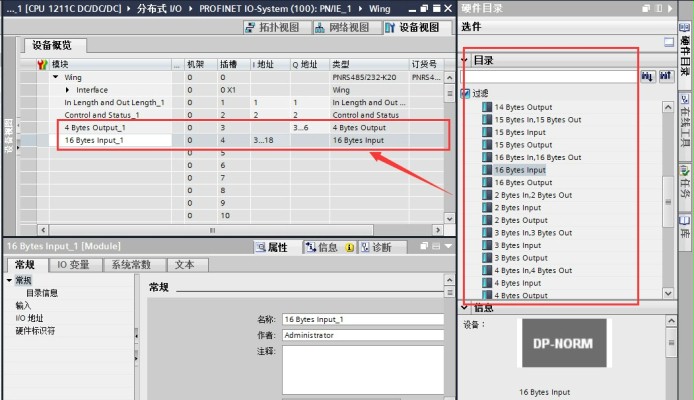Click the catalog list vertical scrollbar
This screenshot has width=694, height=400.
coord(668,200)
